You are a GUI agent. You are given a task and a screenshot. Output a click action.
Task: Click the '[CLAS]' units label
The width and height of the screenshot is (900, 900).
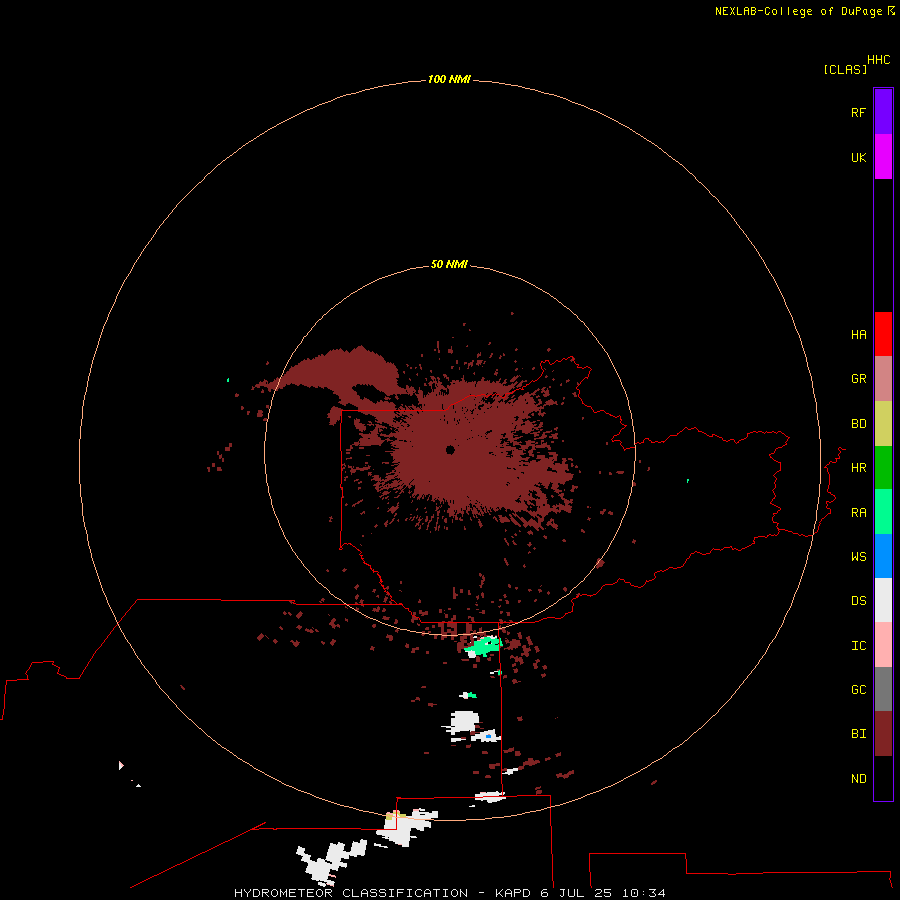click(845, 69)
